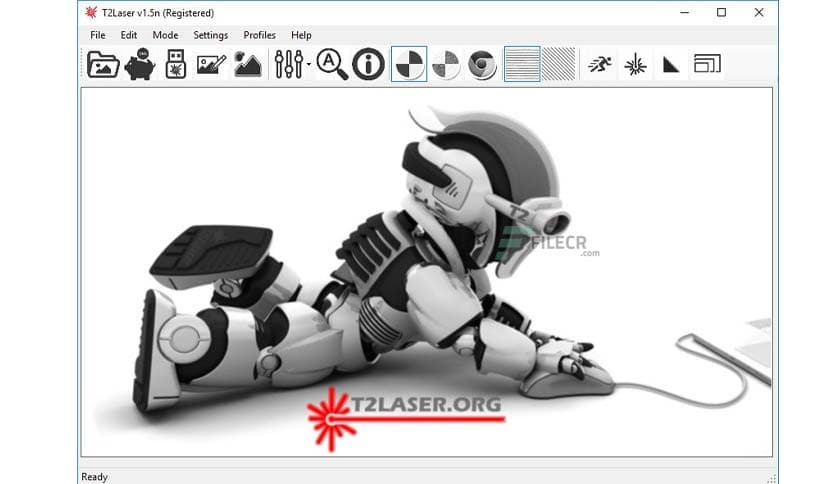Viewport: 836px width, 484px height.
Task: Select the grayscale ring circle mode
Action: [x=482, y=64]
